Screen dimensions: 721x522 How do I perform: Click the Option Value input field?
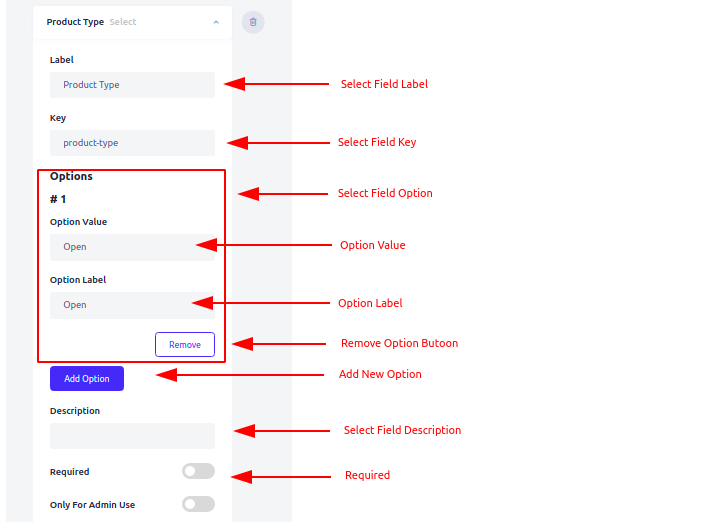click(132, 247)
